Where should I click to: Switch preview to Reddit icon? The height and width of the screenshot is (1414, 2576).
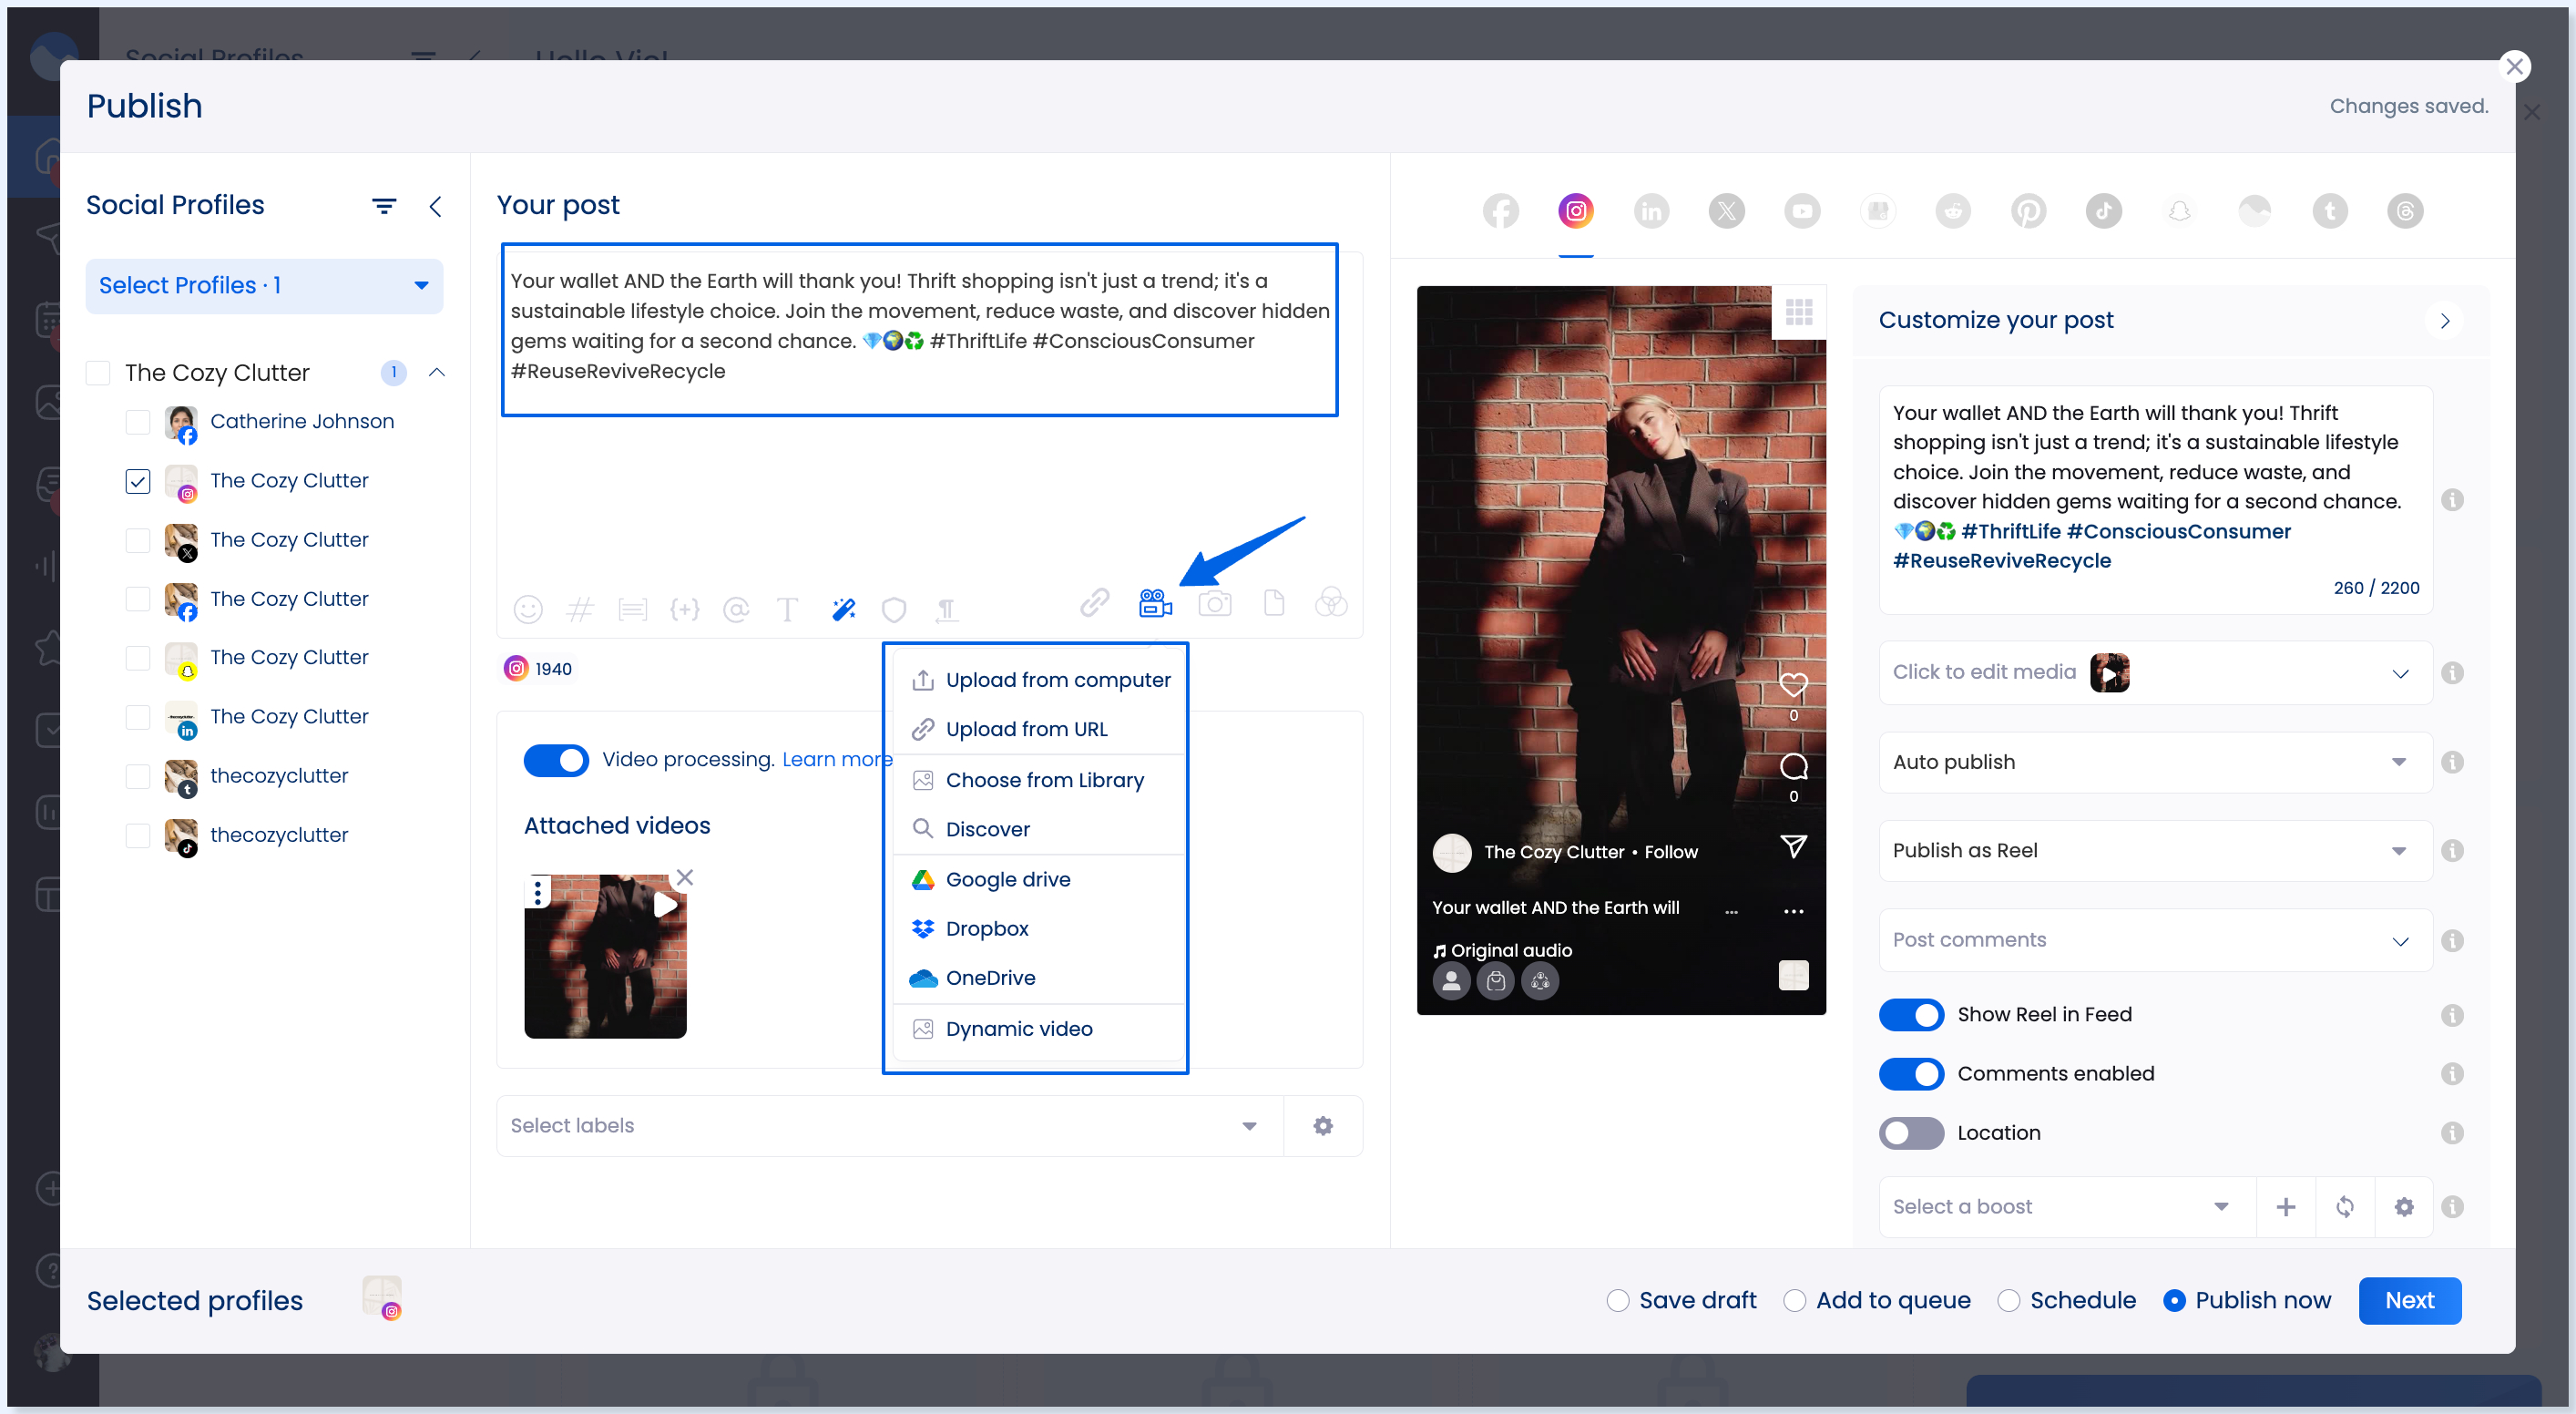pyautogui.click(x=1952, y=211)
